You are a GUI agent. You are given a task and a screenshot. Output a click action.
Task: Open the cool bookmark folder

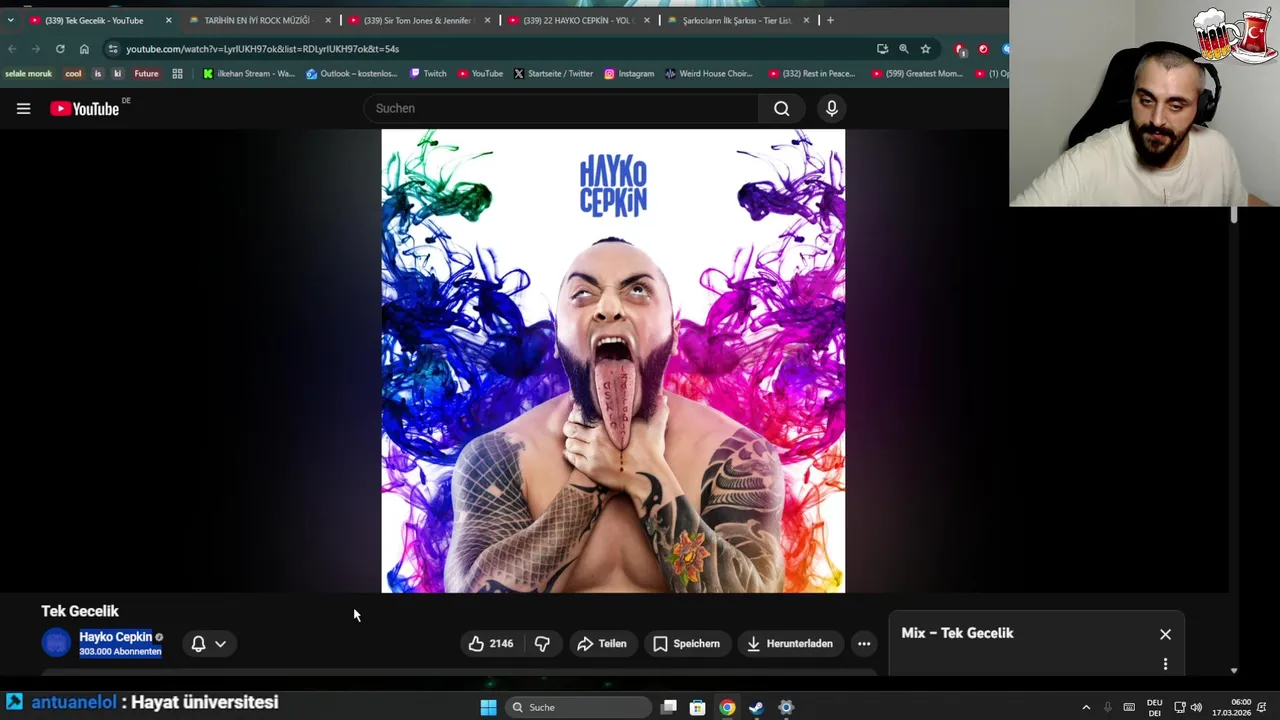click(73, 74)
